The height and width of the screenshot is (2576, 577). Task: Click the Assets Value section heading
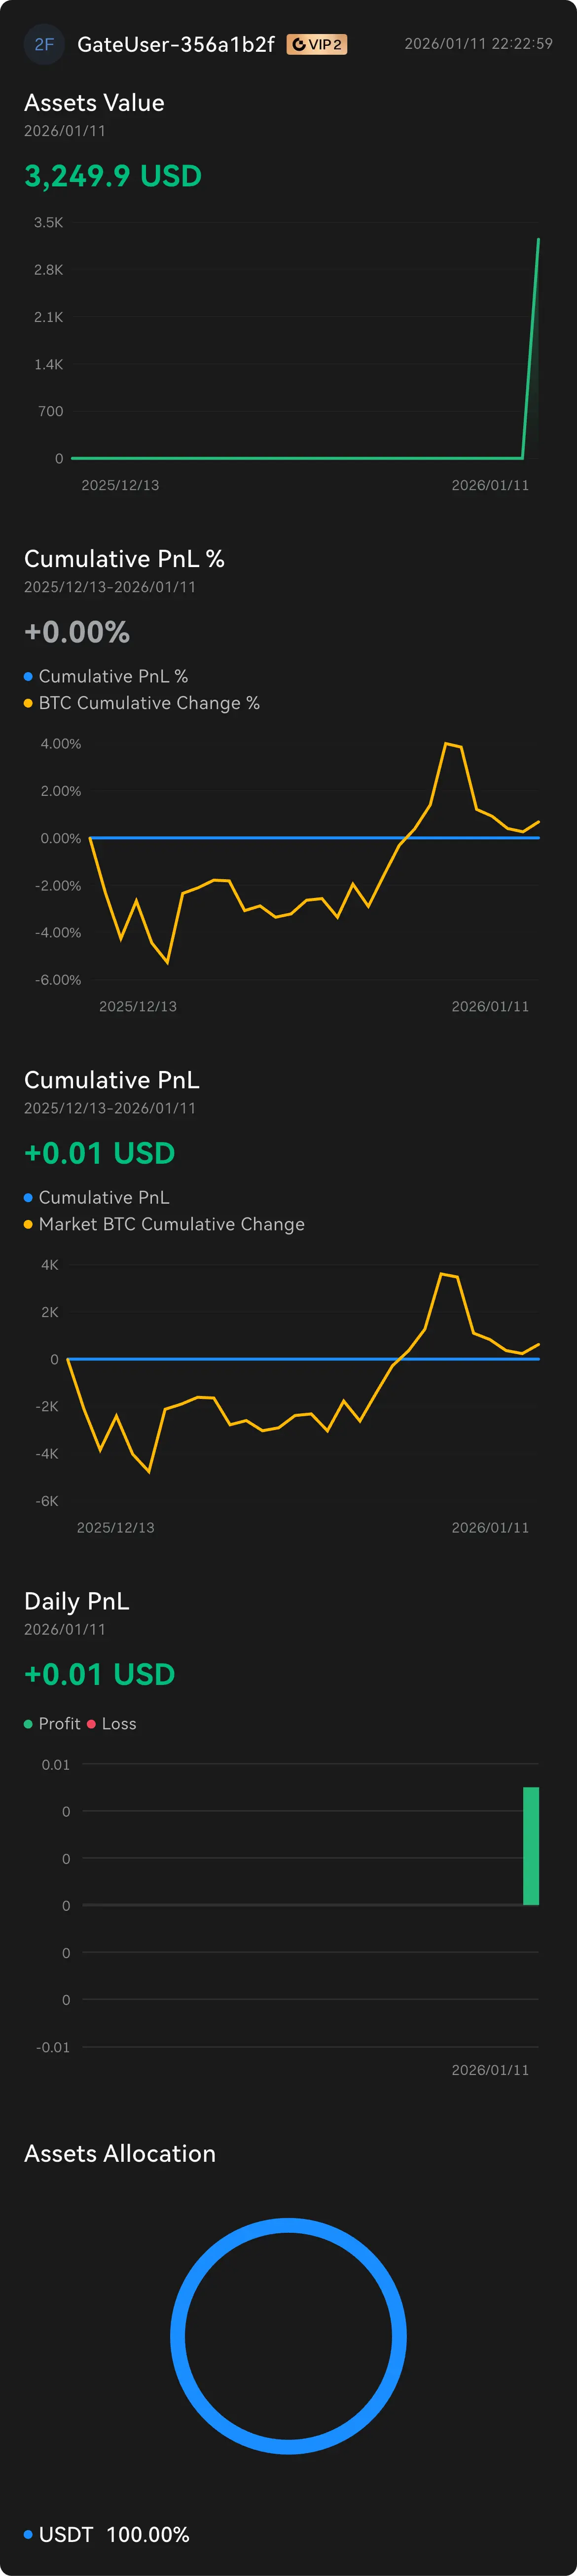94,103
